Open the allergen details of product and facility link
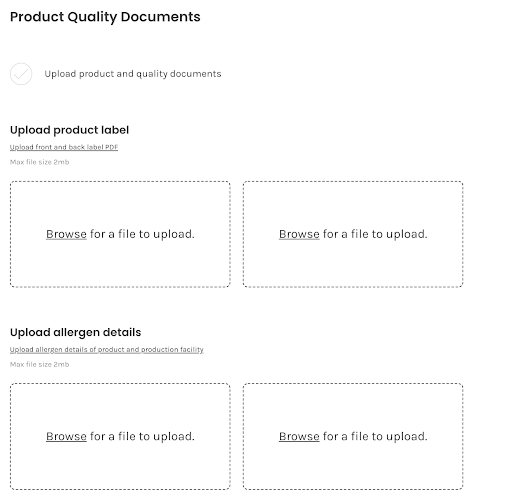 click(106, 349)
